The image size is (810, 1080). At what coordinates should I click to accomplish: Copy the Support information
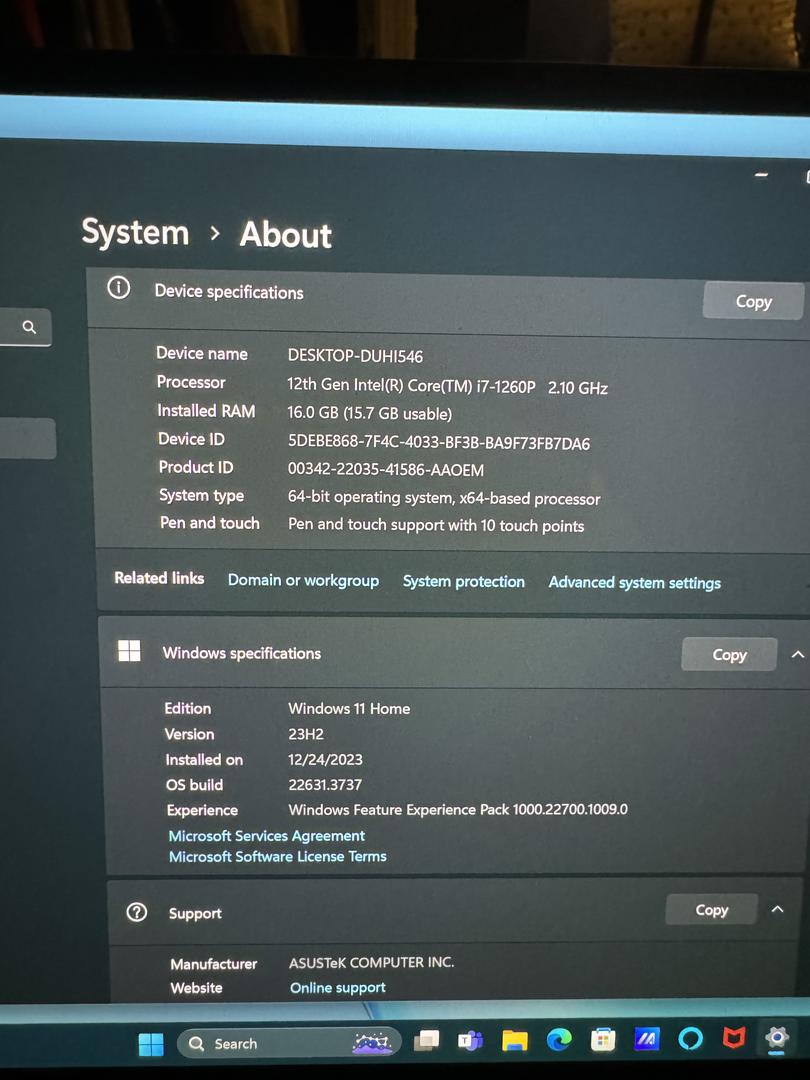[711, 910]
